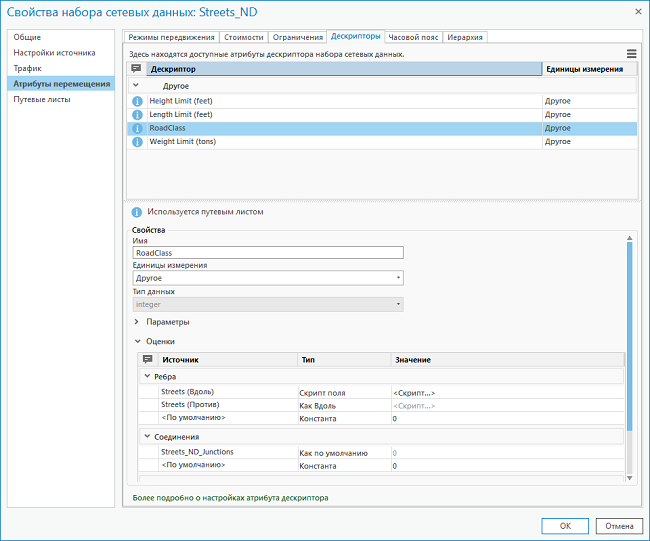650x541 pixels.
Task: Switch to Часовой пояс tab
Action: 413,37
